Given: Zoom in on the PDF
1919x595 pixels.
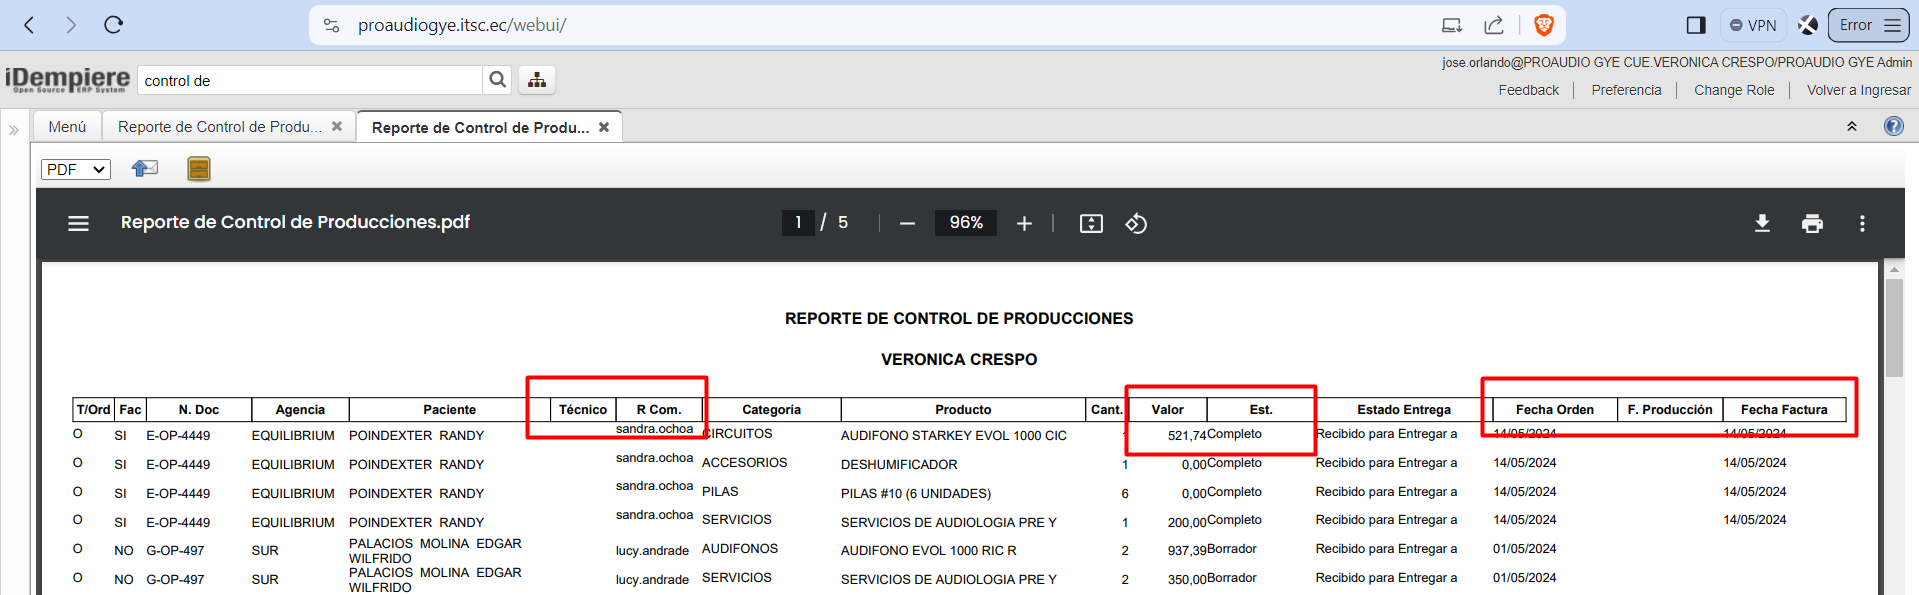Looking at the screenshot, I should point(1024,223).
